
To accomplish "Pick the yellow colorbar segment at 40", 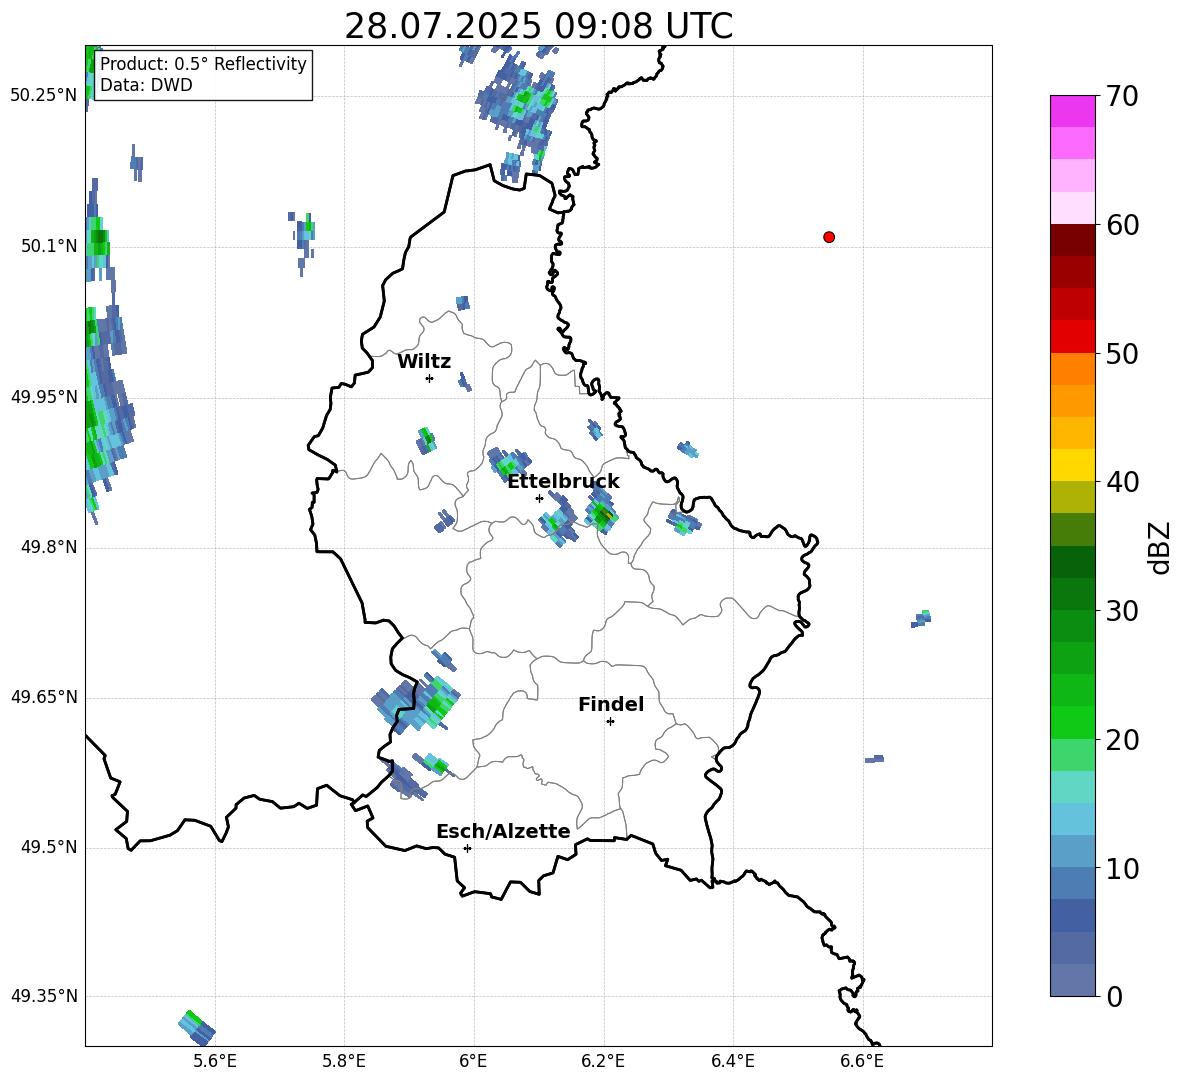I will click(x=1072, y=465).
